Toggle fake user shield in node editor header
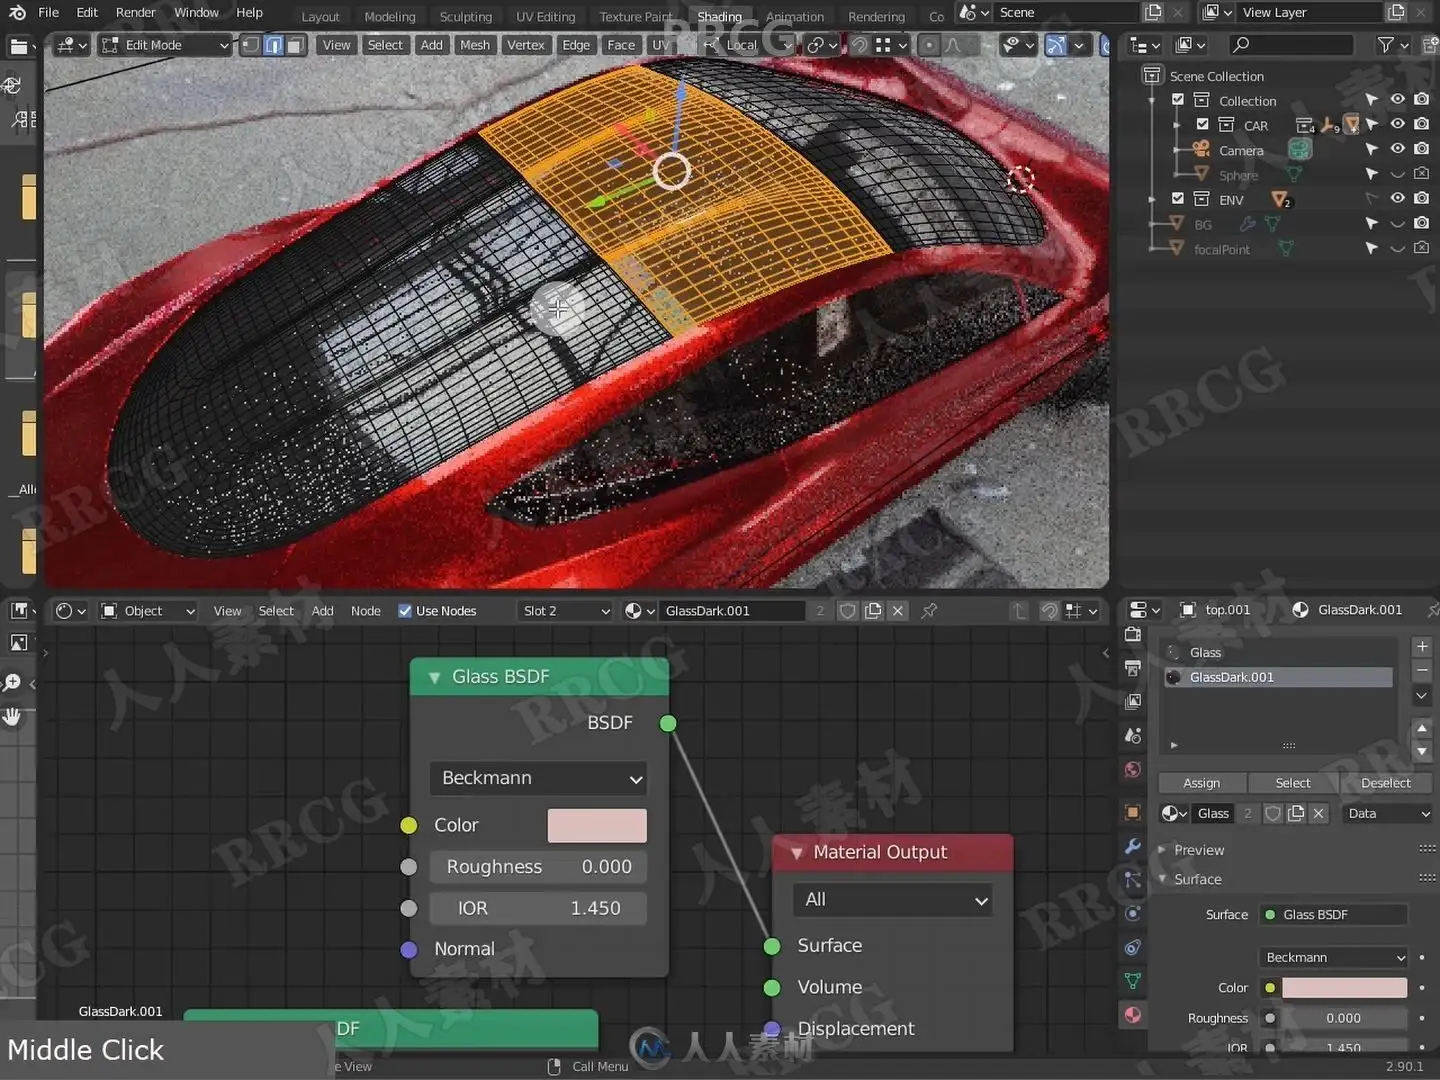This screenshot has width=1440, height=1080. point(847,611)
